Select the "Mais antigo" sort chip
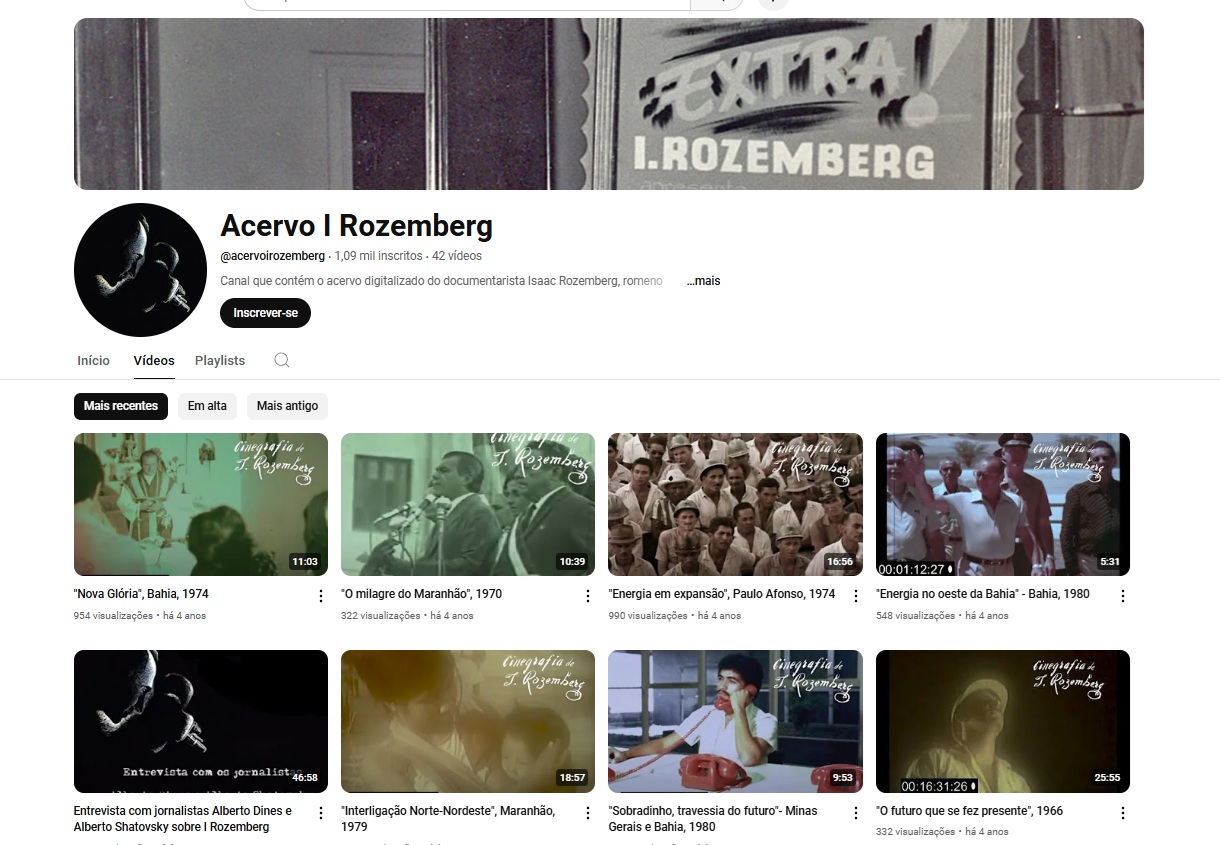 click(287, 406)
